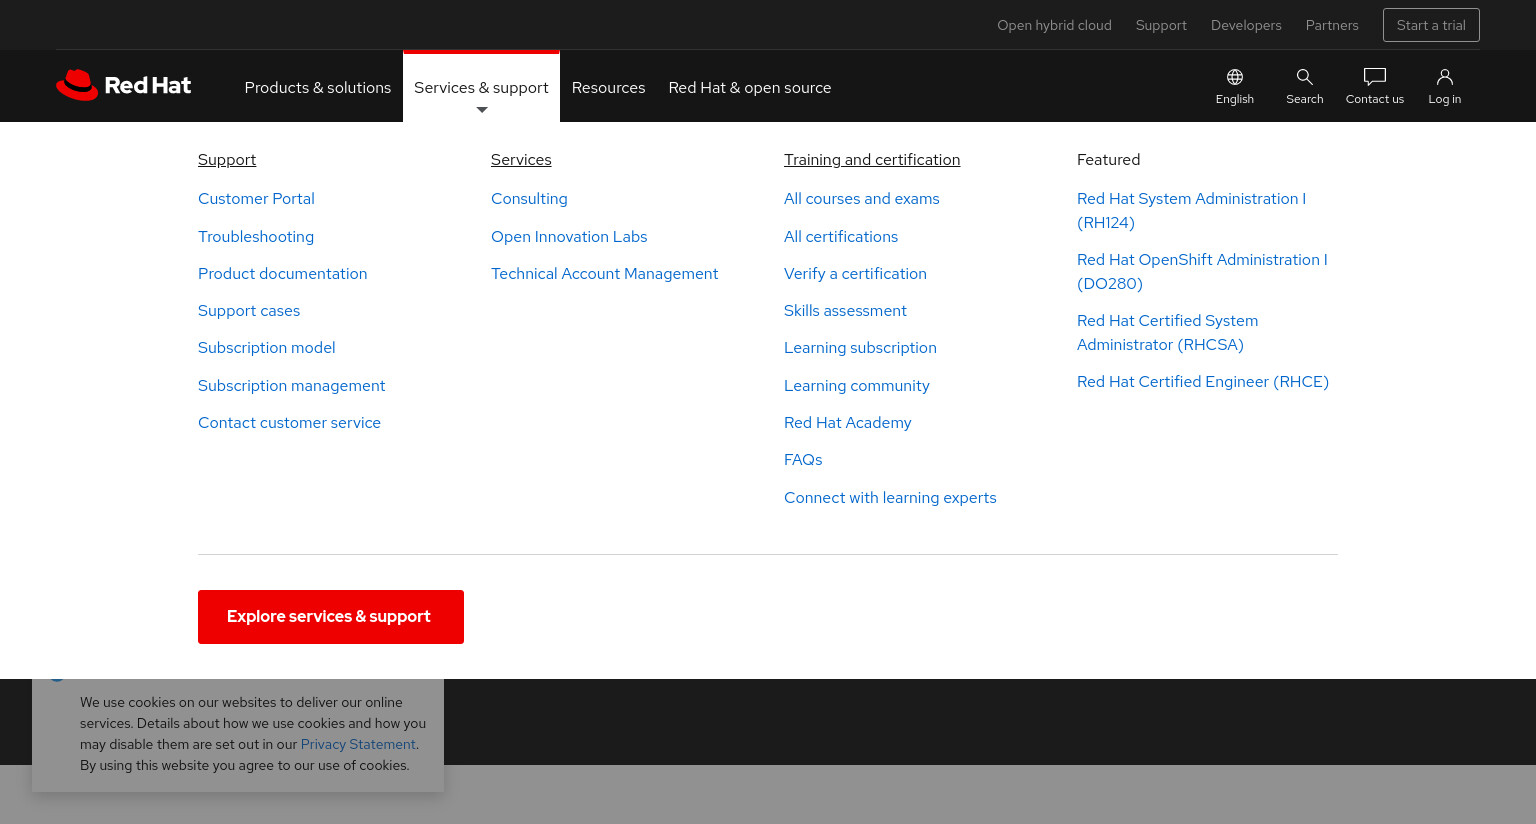Select Subscription model
Viewport: 1536px width, 824px height.
pyautogui.click(x=267, y=348)
